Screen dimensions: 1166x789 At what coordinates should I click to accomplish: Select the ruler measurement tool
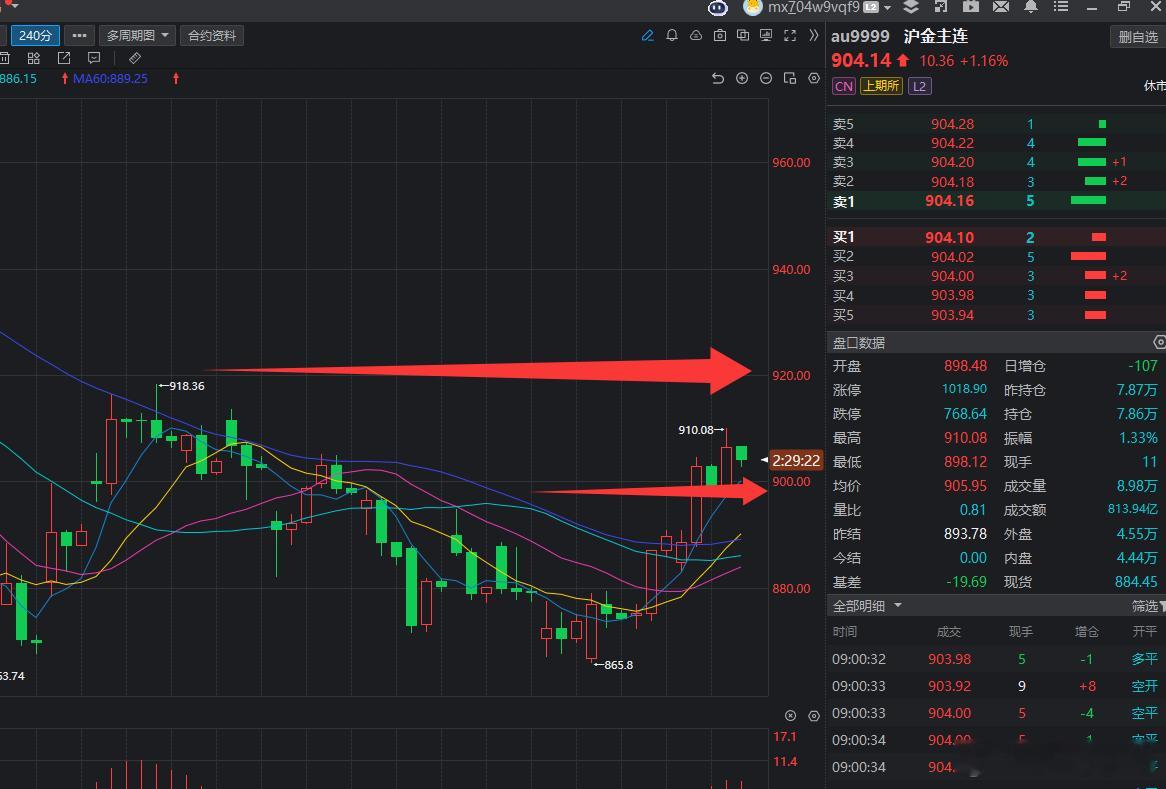(135, 58)
